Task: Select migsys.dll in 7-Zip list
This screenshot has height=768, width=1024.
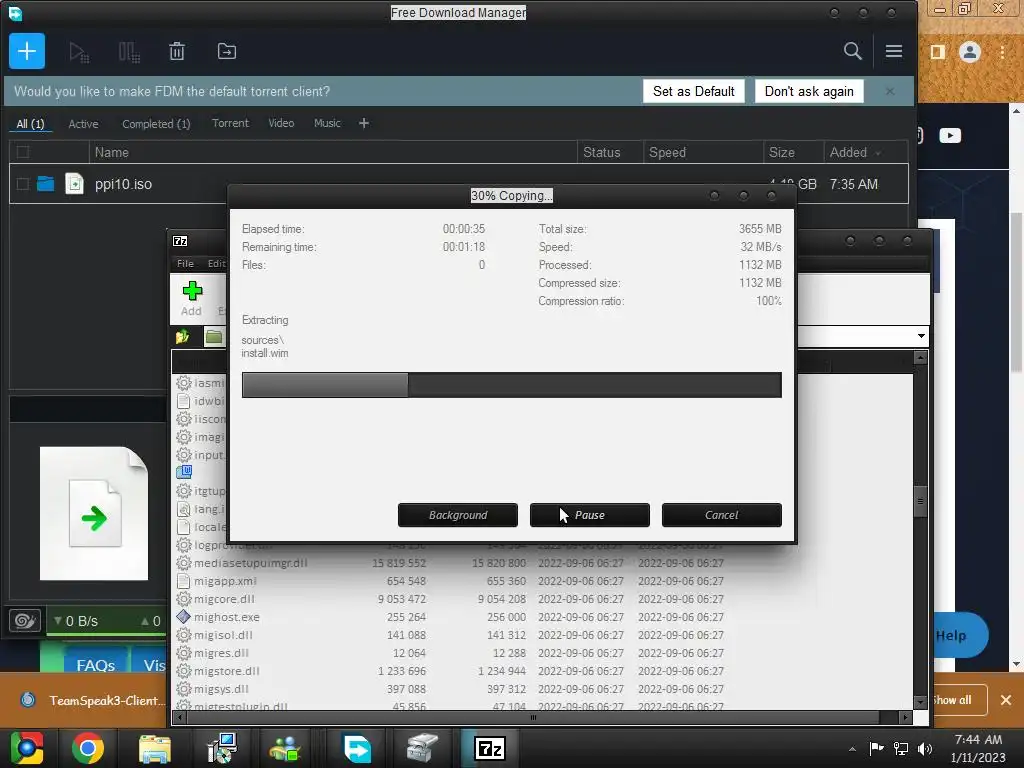Action: click(221, 689)
